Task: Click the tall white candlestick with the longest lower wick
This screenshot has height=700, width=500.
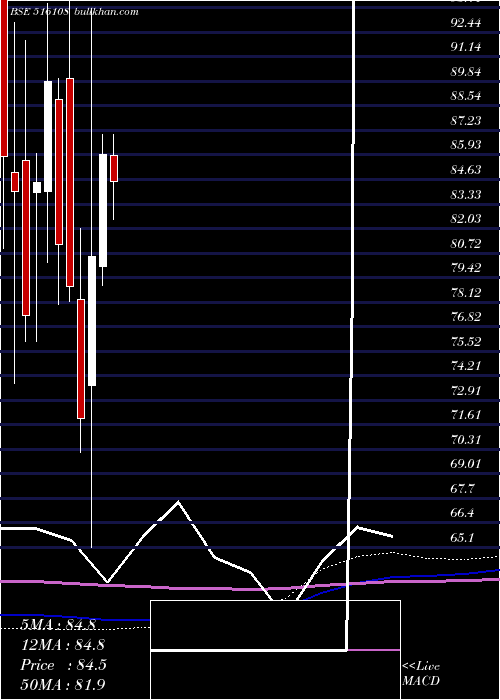Action: click(x=92, y=321)
